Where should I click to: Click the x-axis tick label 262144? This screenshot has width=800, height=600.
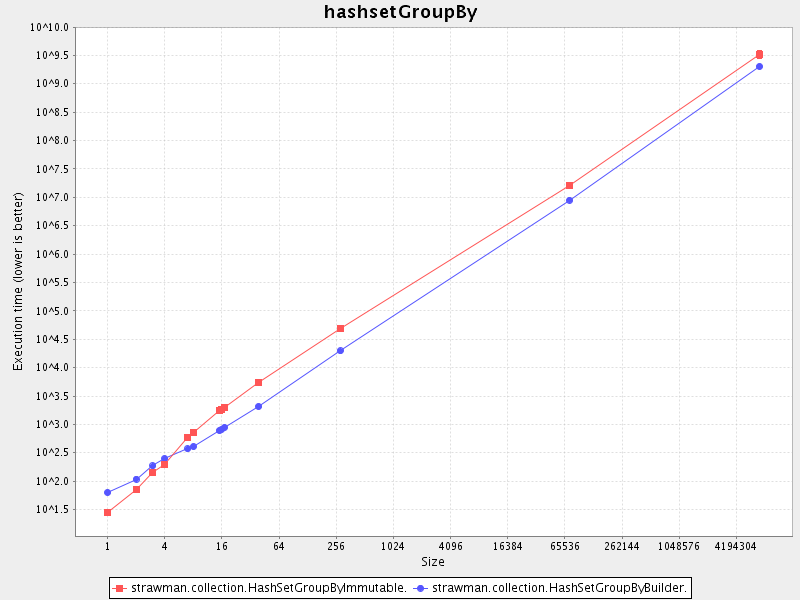pos(622,546)
